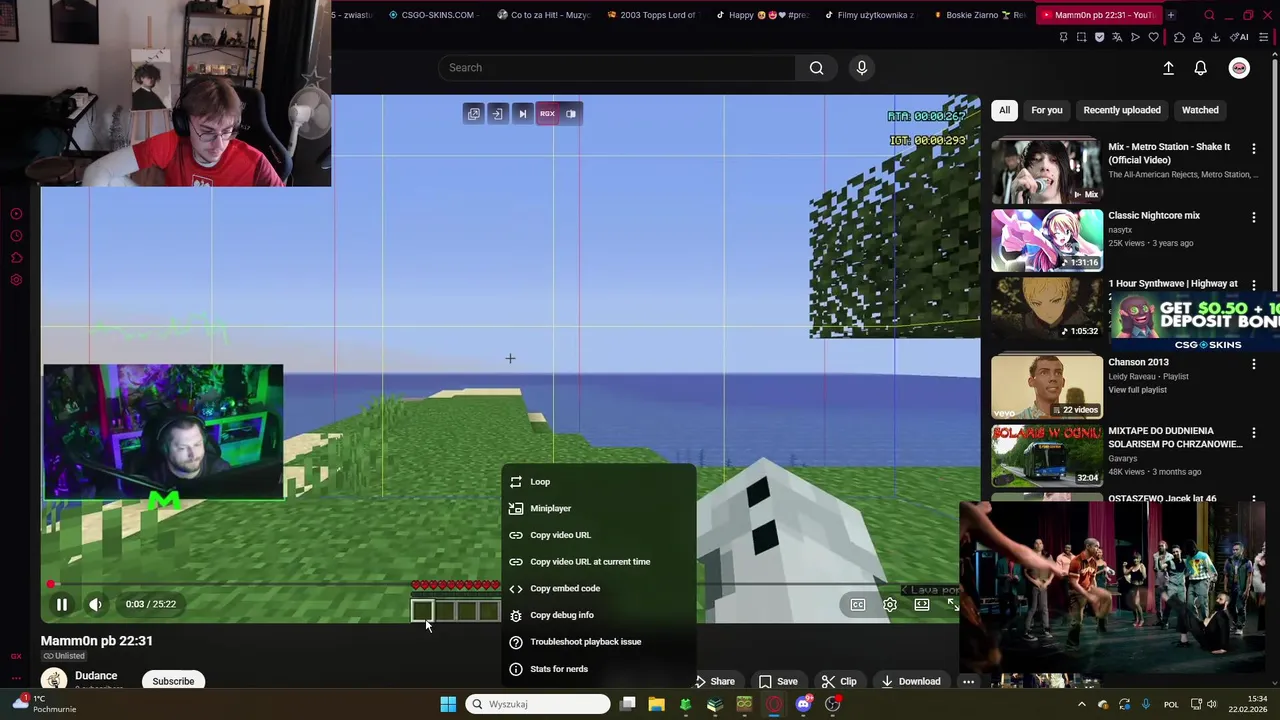Open the Windows Start menu
This screenshot has width=1280, height=720.
(x=448, y=704)
